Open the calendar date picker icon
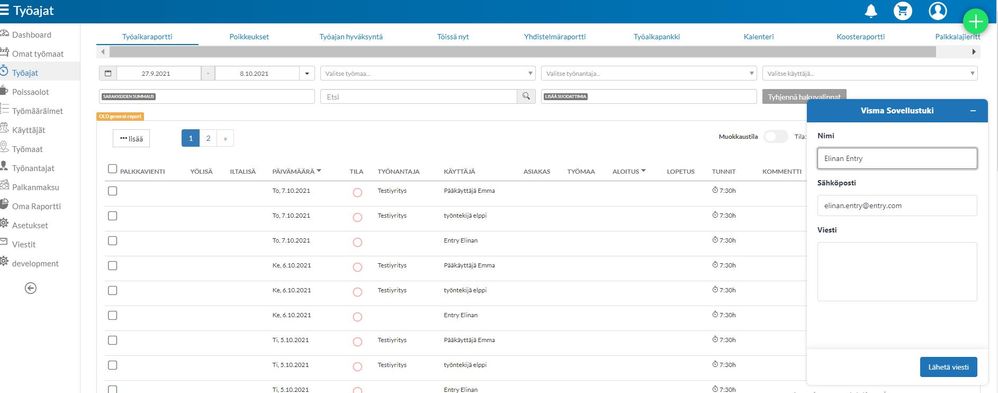Viewport: 998px width, 393px height. 108,73
